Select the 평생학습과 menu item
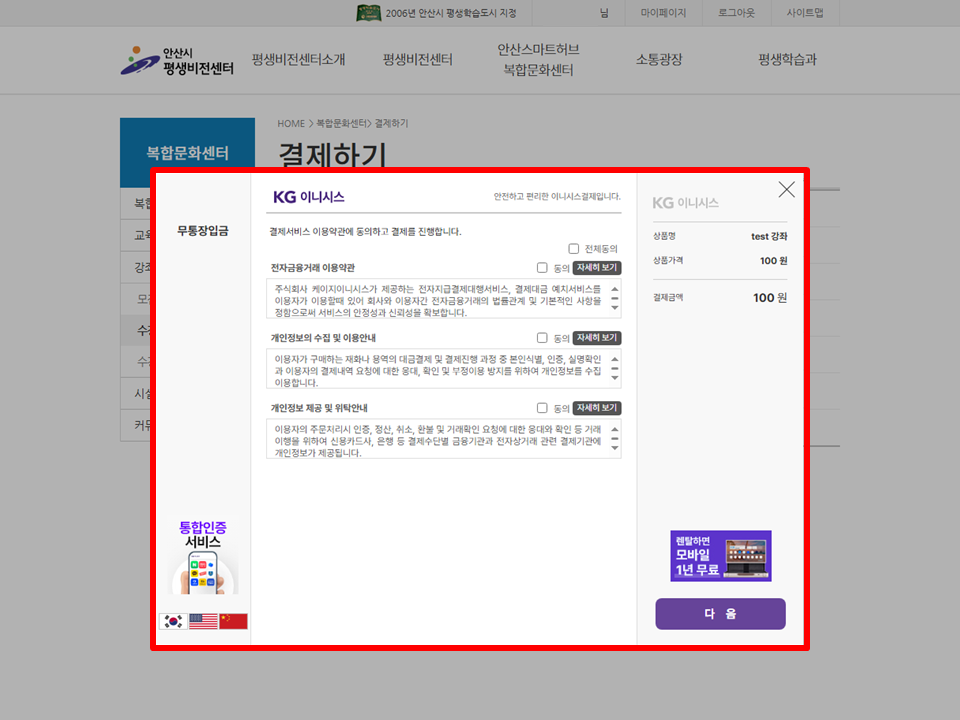Viewport: 960px width, 720px height. tap(786, 60)
